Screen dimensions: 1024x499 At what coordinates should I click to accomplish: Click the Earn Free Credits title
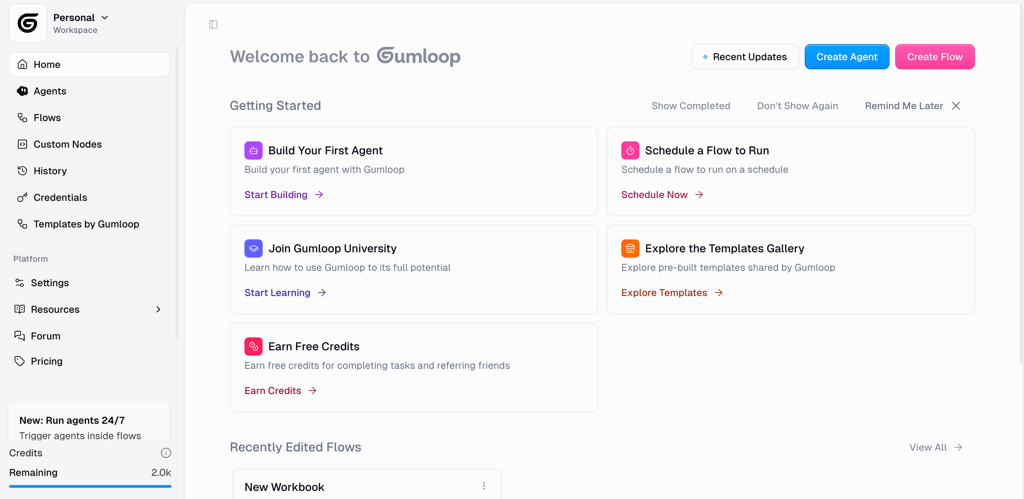pos(314,346)
